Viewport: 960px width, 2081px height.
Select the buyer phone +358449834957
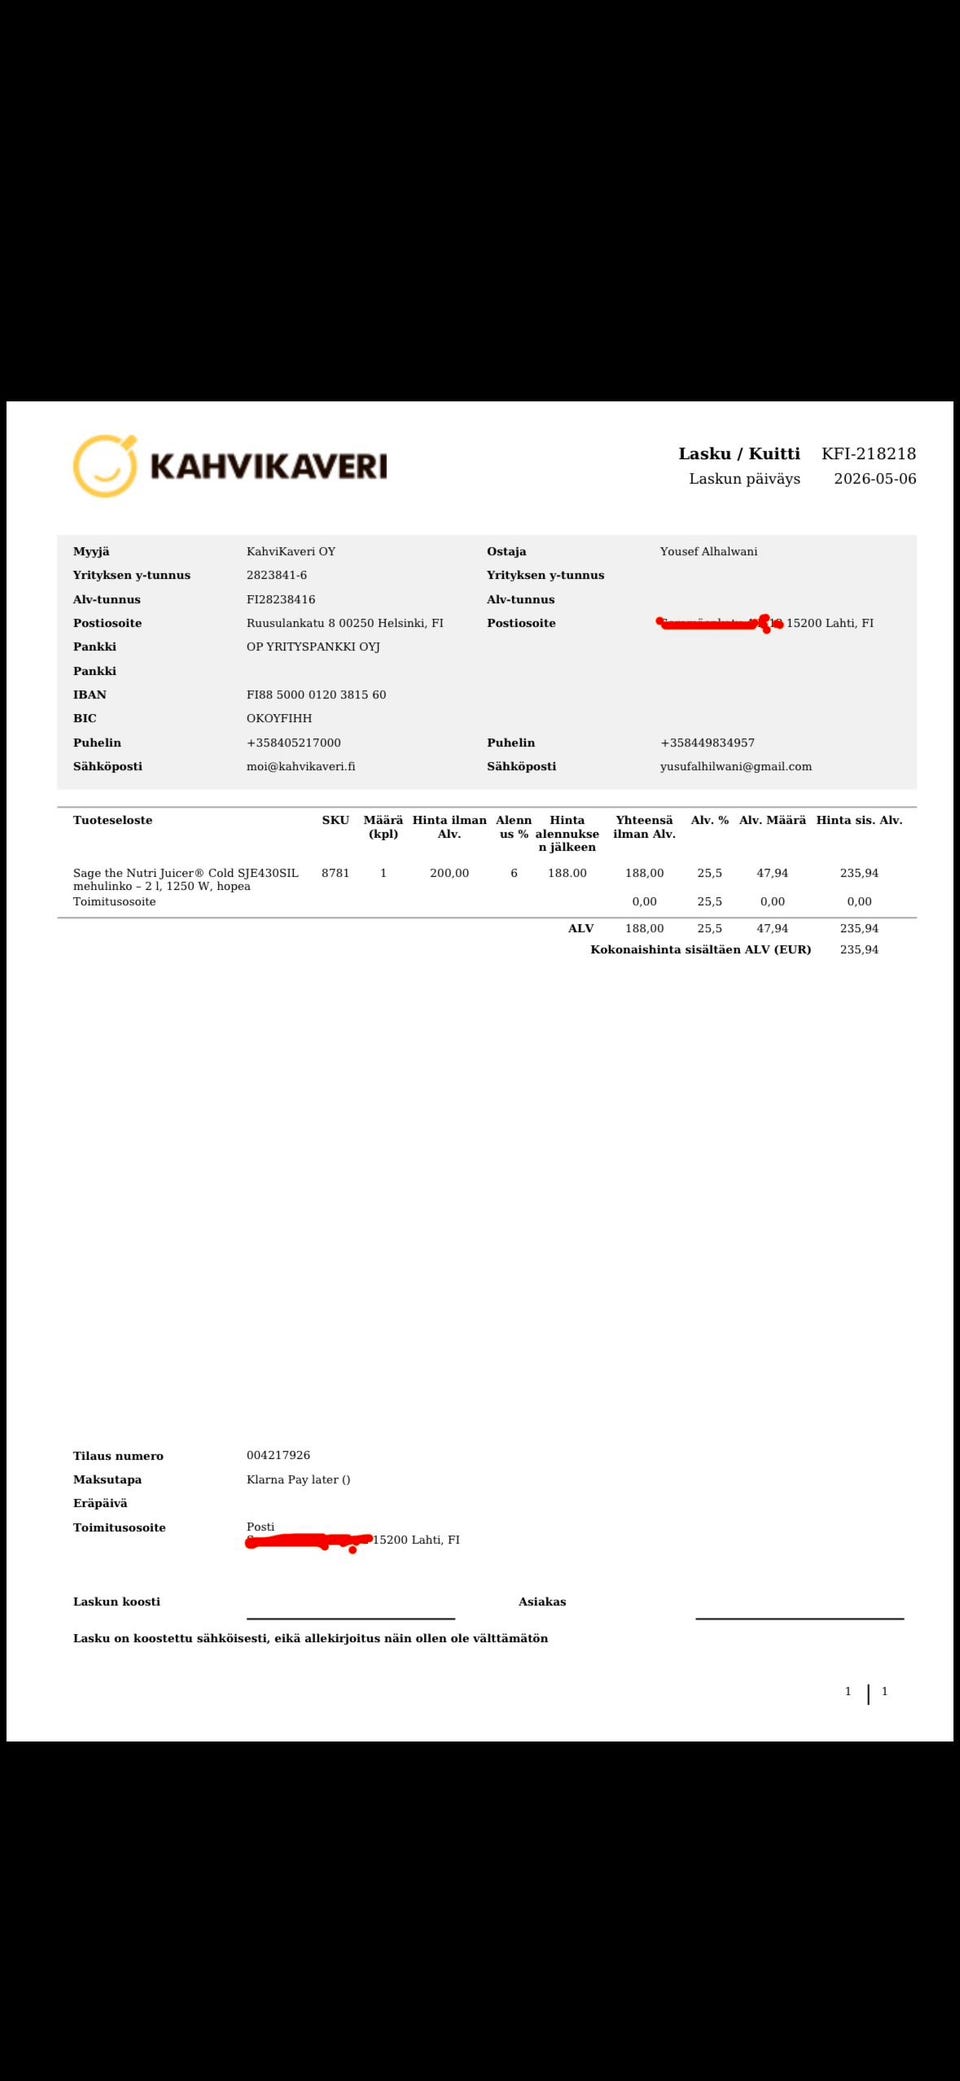[x=708, y=743]
